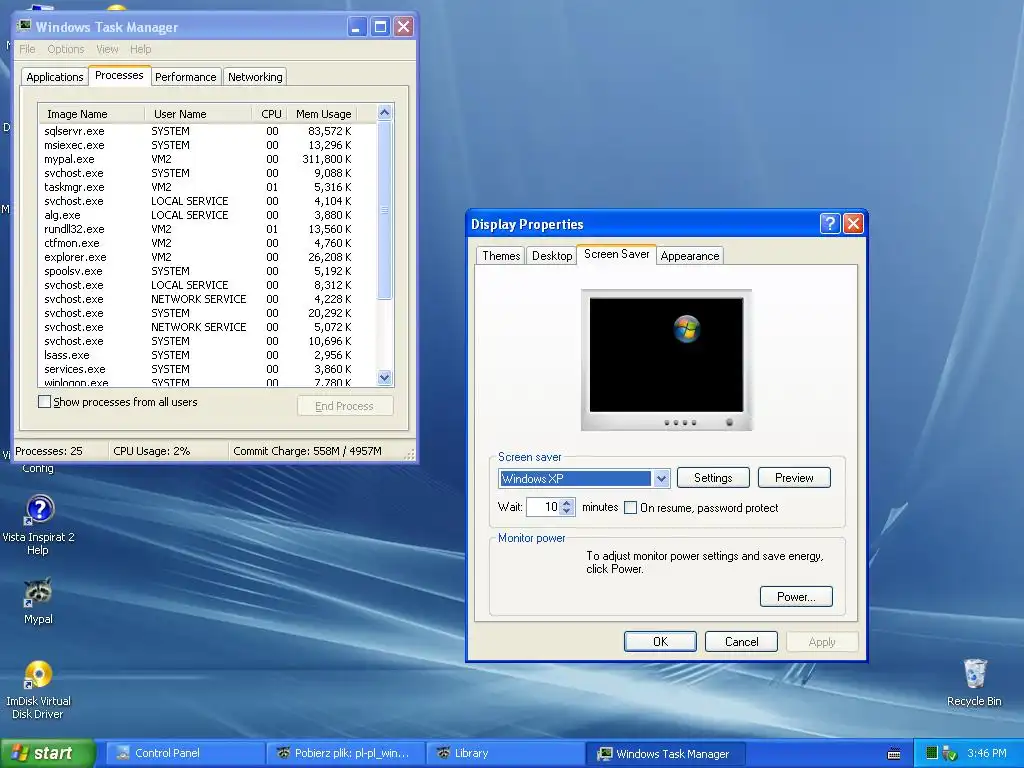Tick Show processes from all users
This screenshot has height=768, width=1024.
[44, 402]
